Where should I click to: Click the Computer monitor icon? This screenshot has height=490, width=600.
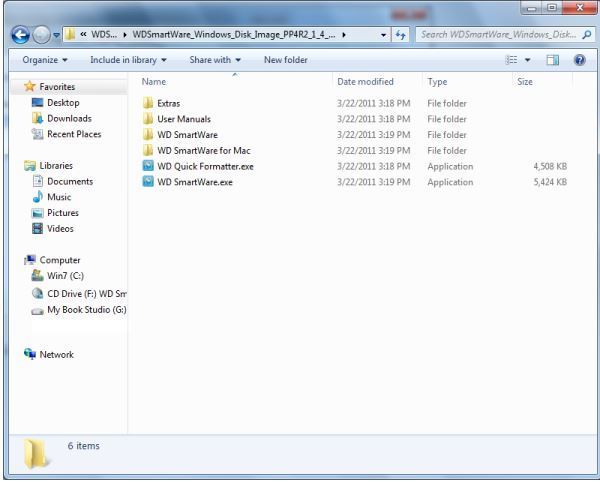pyautogui.click(x=30, y=260)
